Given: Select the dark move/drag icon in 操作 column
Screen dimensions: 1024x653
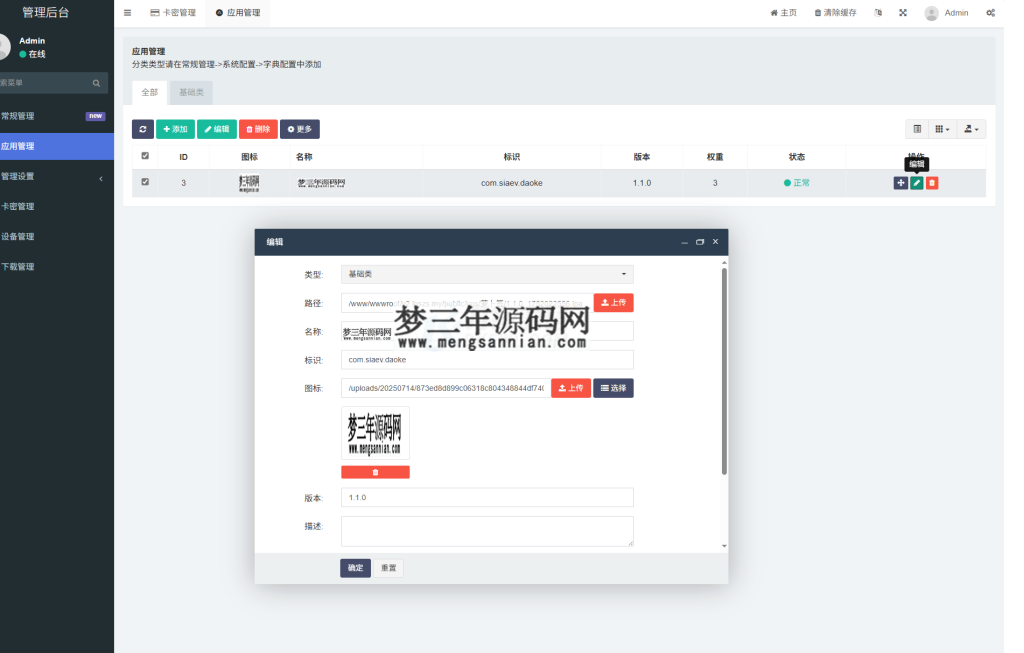Looking at the screenshot, I should tap(901, 183).
